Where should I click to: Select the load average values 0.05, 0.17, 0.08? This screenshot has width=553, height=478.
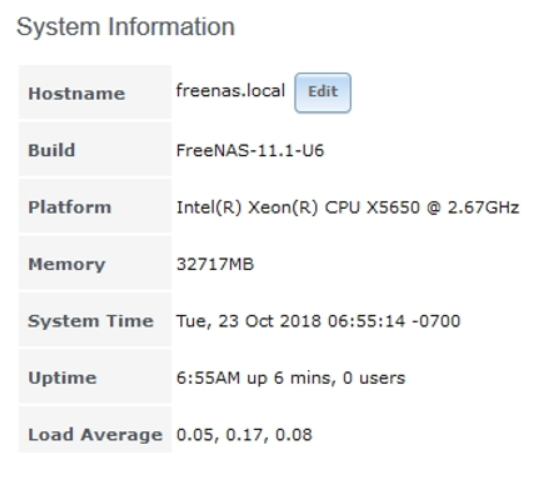point(244,435)
